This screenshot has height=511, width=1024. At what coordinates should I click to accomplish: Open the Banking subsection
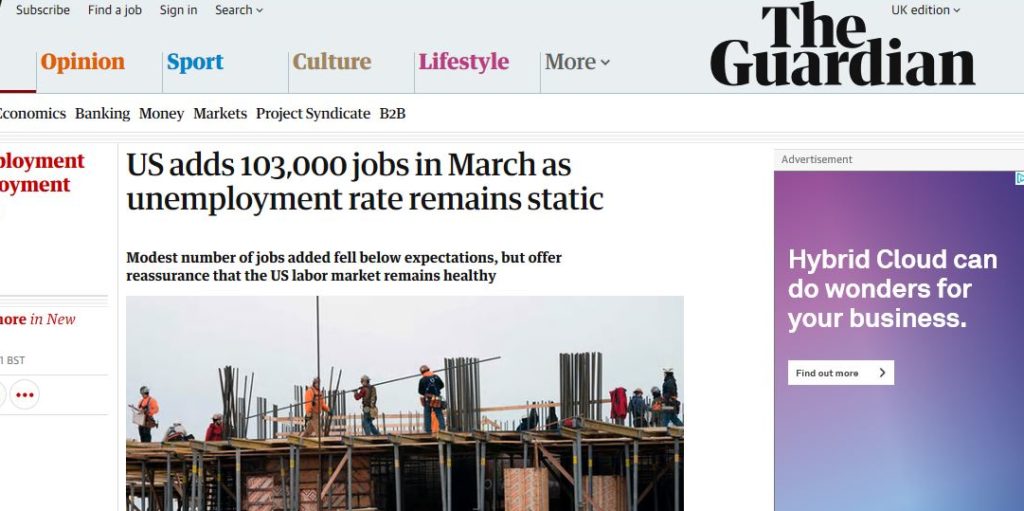tap(102, 114)
